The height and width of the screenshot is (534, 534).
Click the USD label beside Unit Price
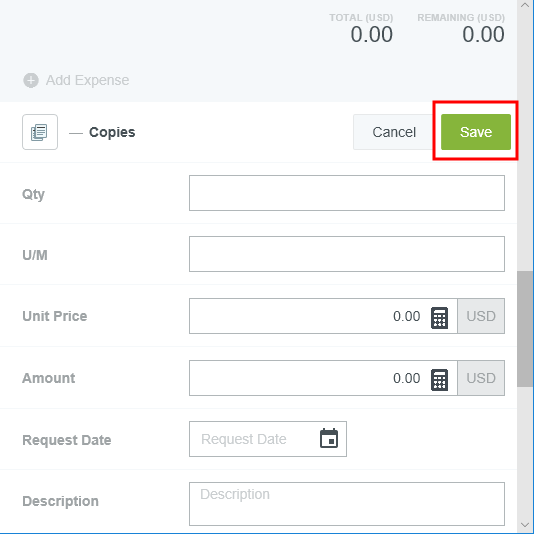click(481, 316)
